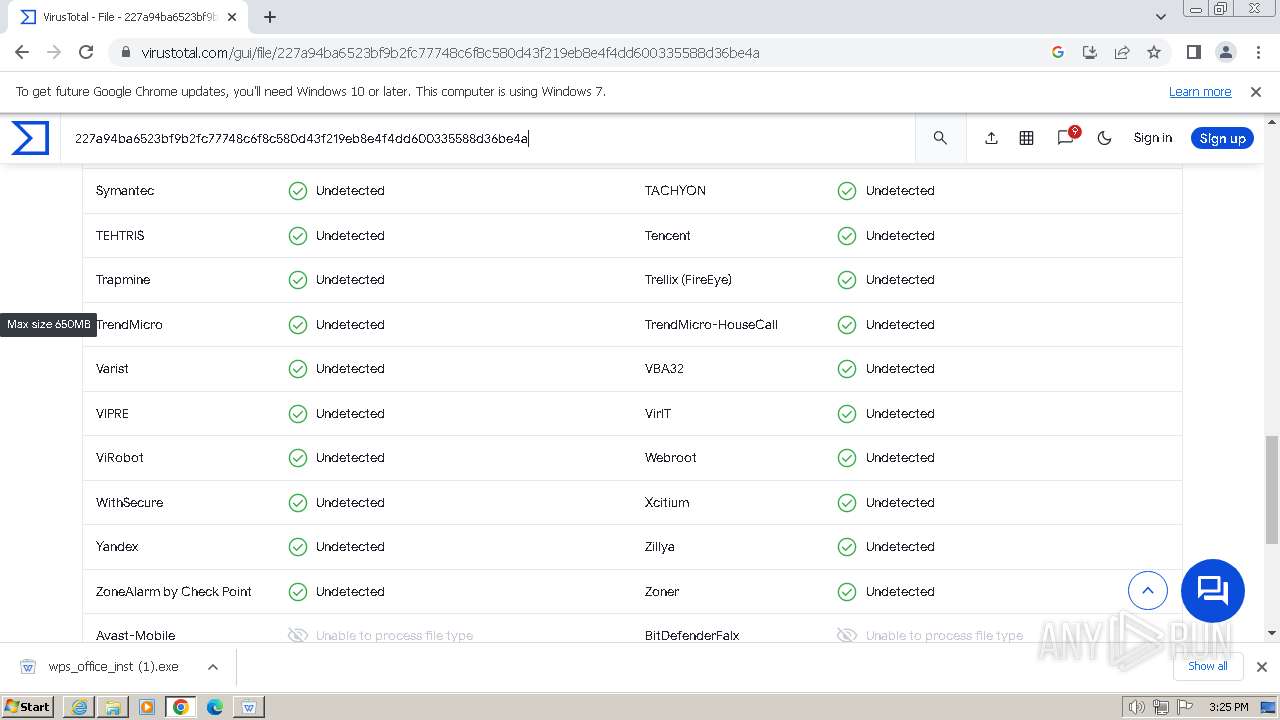
Task: Close the downloads bar
Action: click(x=1262, y=667)
